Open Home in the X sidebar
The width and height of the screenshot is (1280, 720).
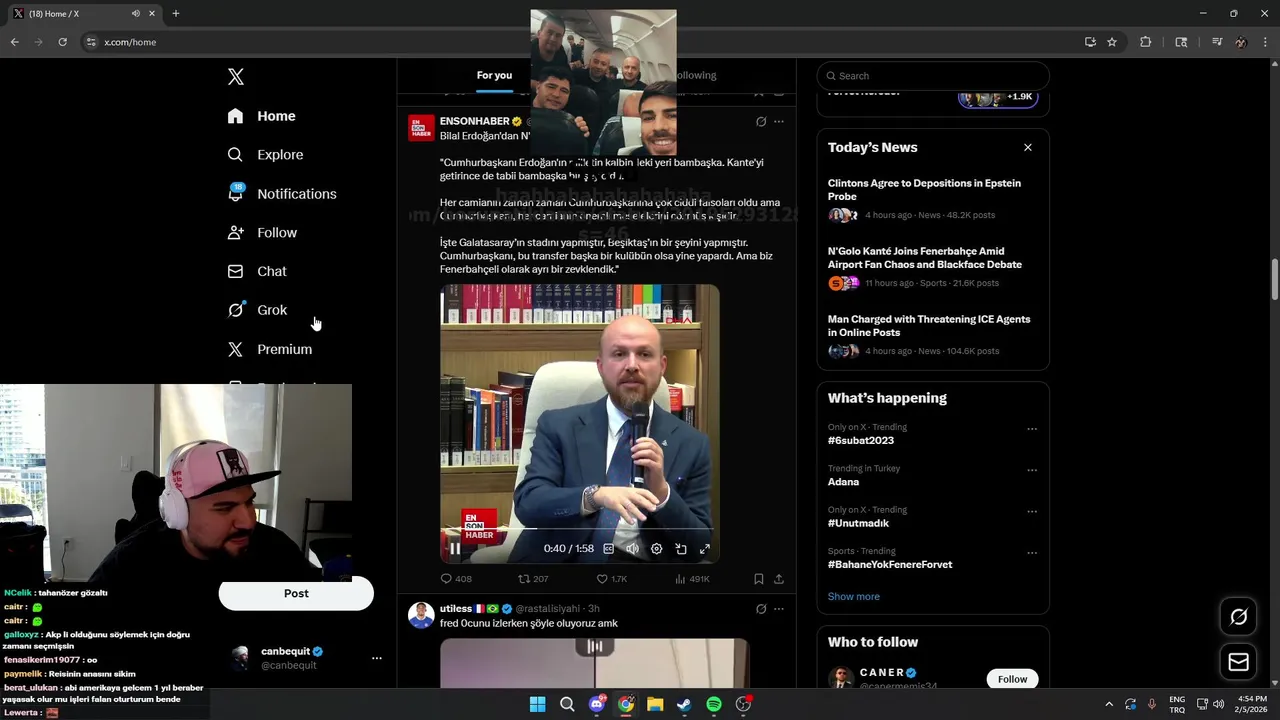click(261, 116)
